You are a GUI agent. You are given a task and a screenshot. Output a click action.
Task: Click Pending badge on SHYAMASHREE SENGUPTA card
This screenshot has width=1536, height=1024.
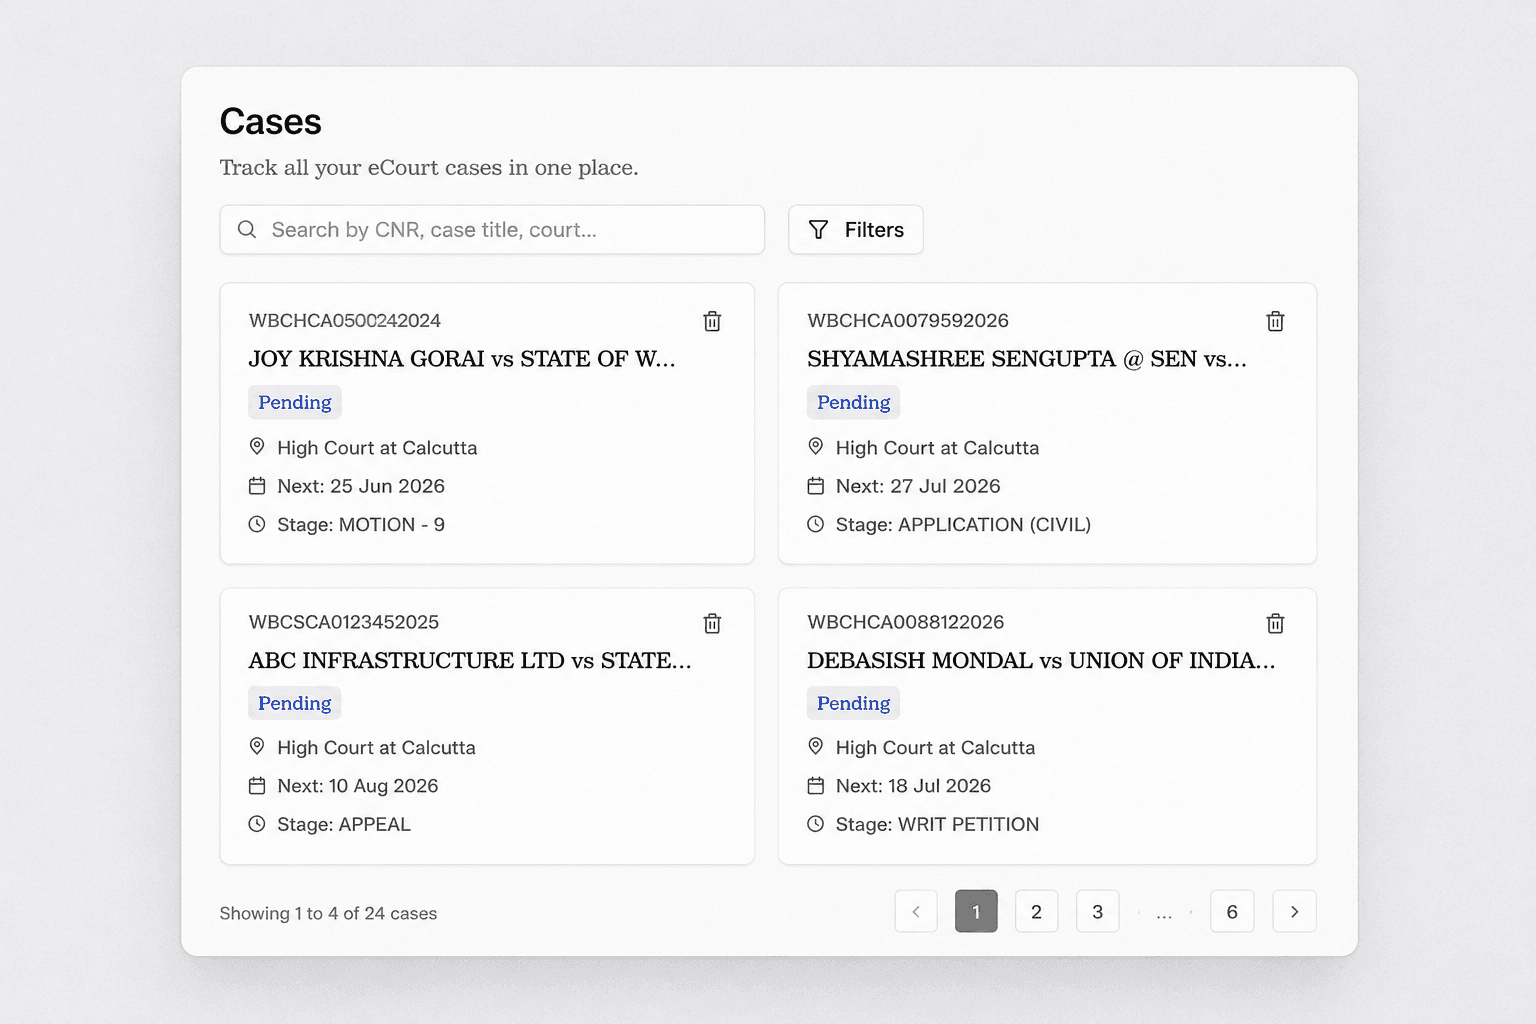tap(853, 402)
